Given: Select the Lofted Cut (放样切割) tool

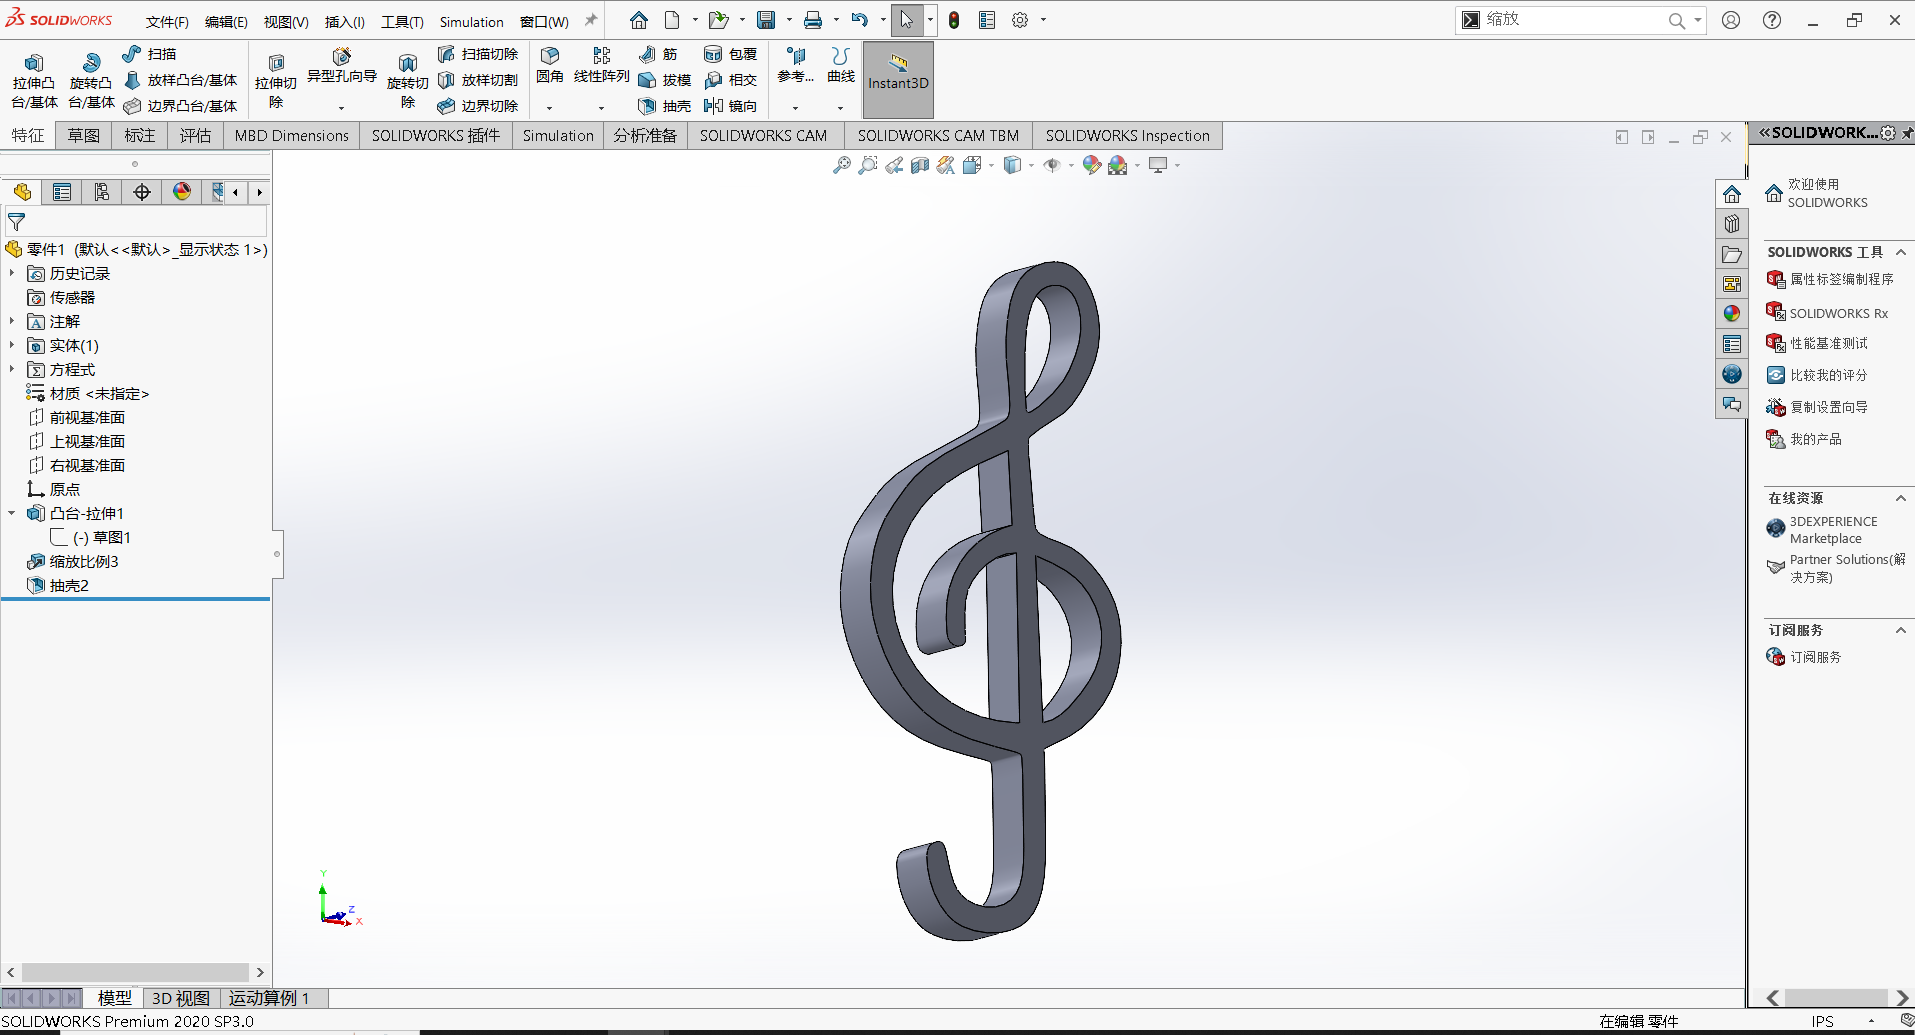Looking at the screenshot, I should 478,80.
